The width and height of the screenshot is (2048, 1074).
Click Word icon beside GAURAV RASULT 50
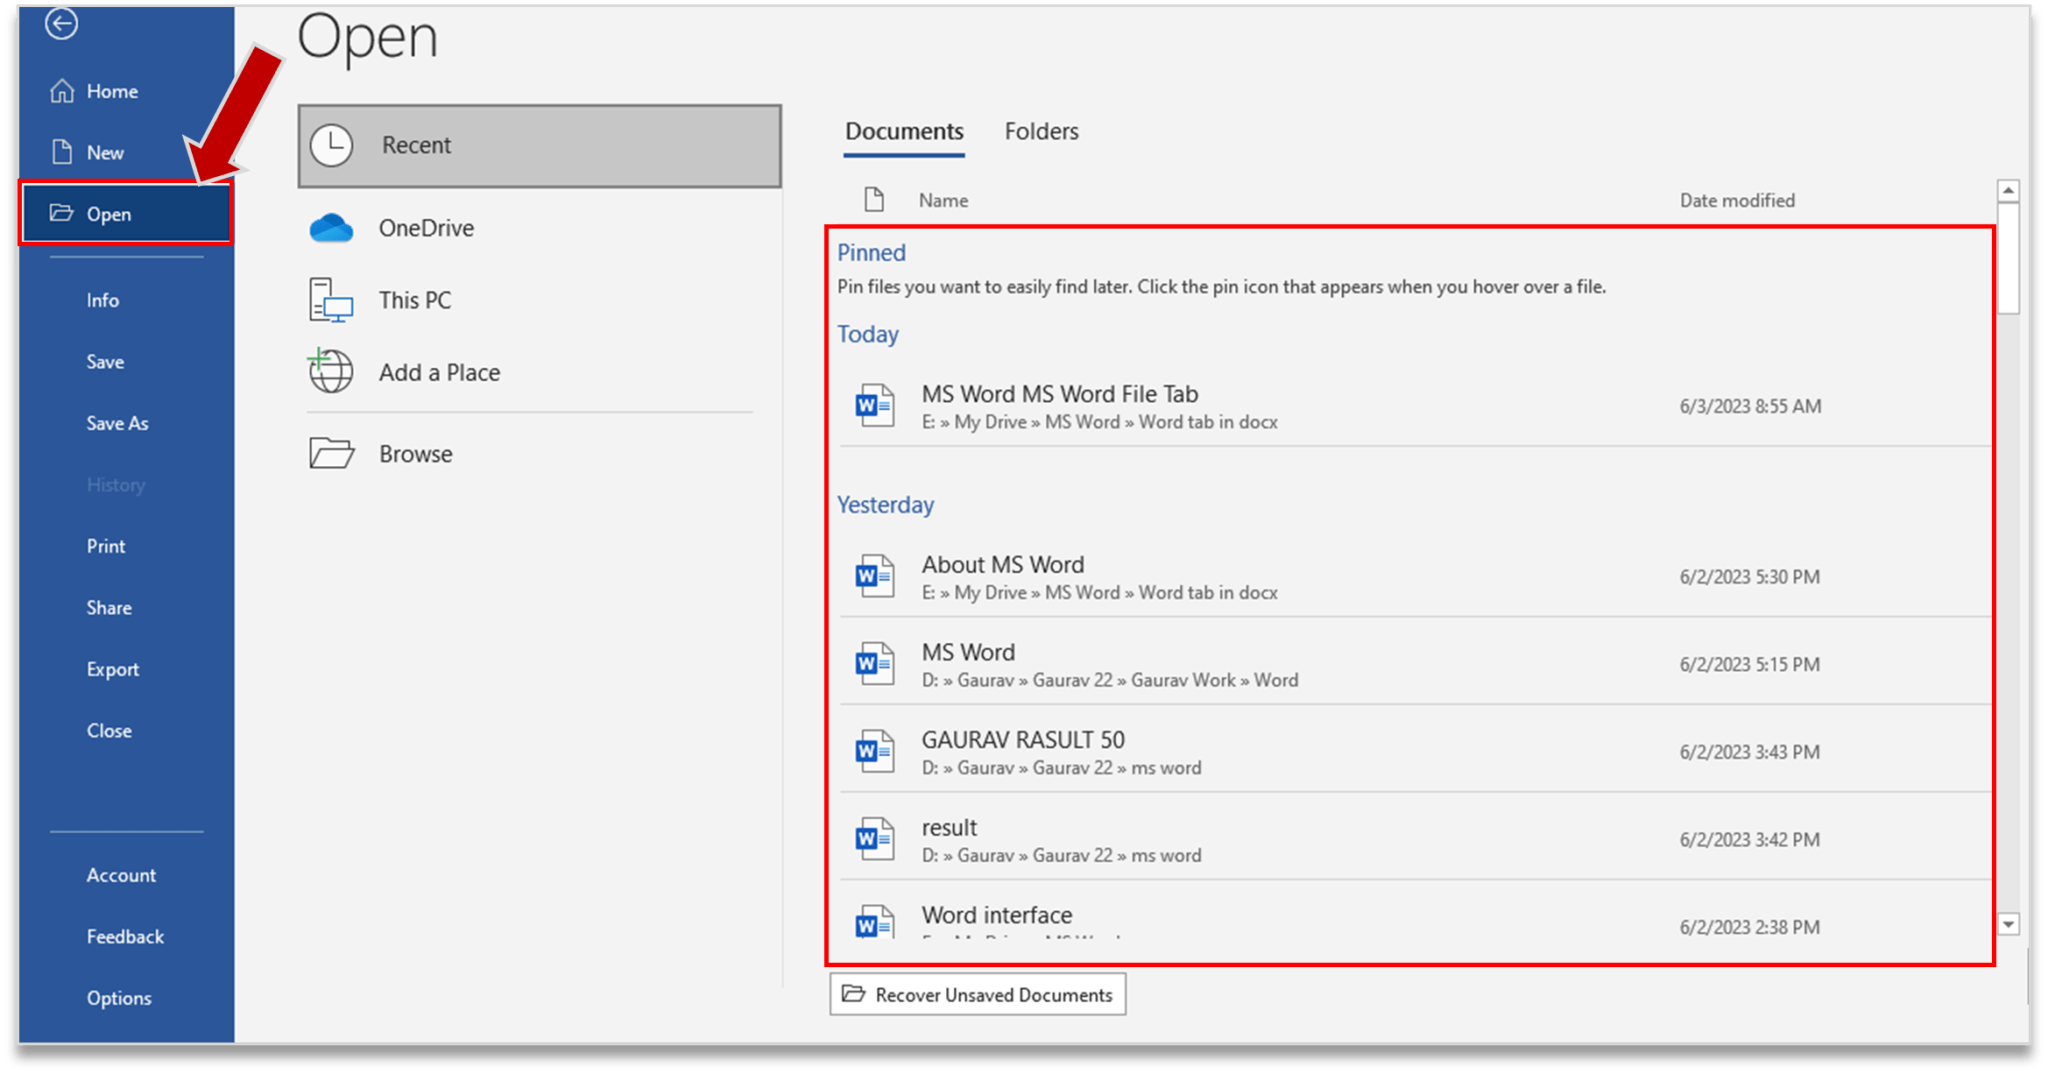pyautogui.click(x=875, y=751)
